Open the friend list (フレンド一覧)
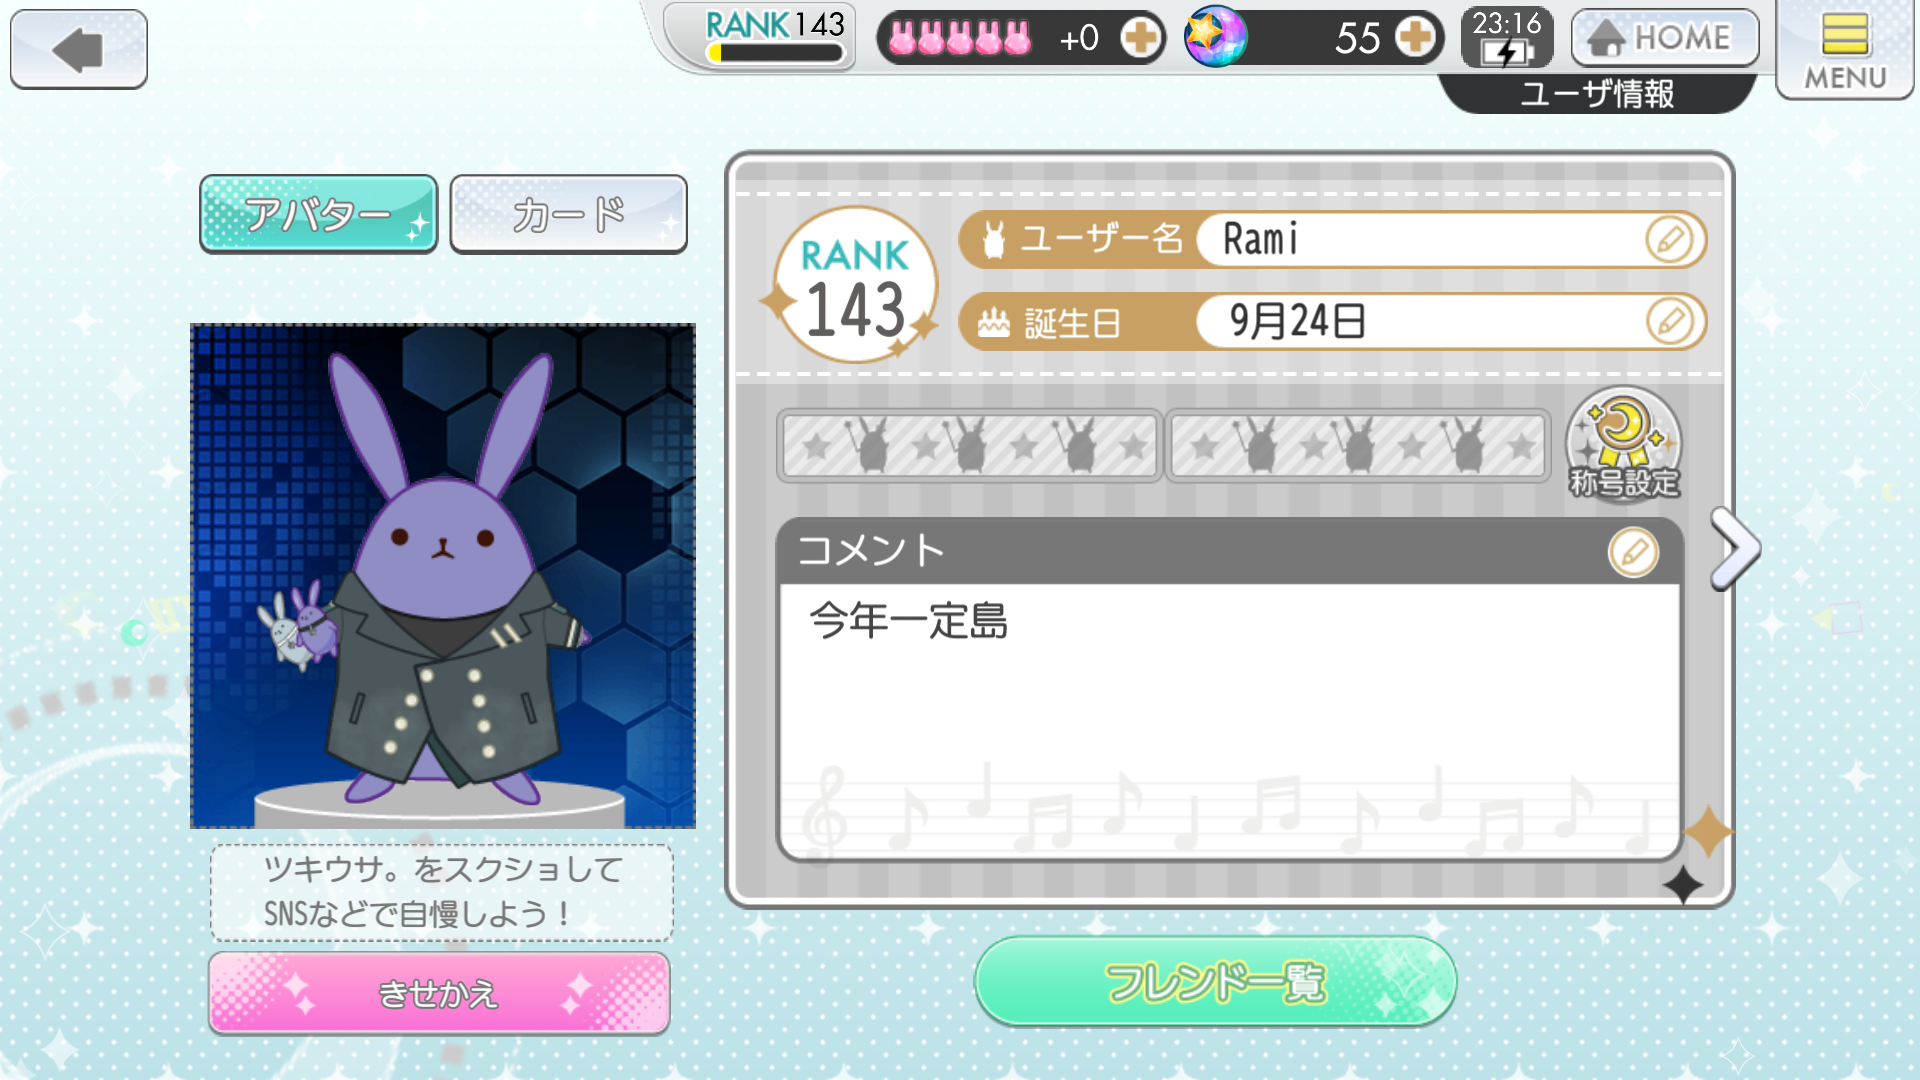1920x1080 pixels. (1216, 982)
